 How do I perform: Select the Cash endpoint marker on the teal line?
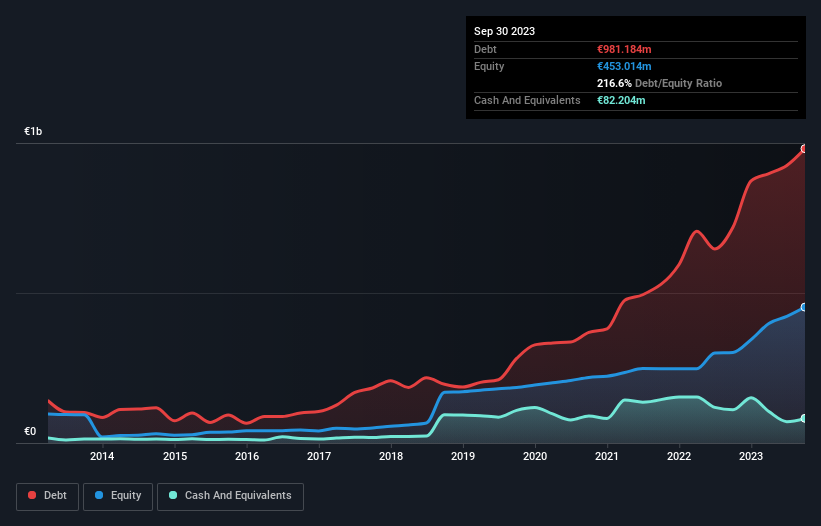[x=804, y=419]
